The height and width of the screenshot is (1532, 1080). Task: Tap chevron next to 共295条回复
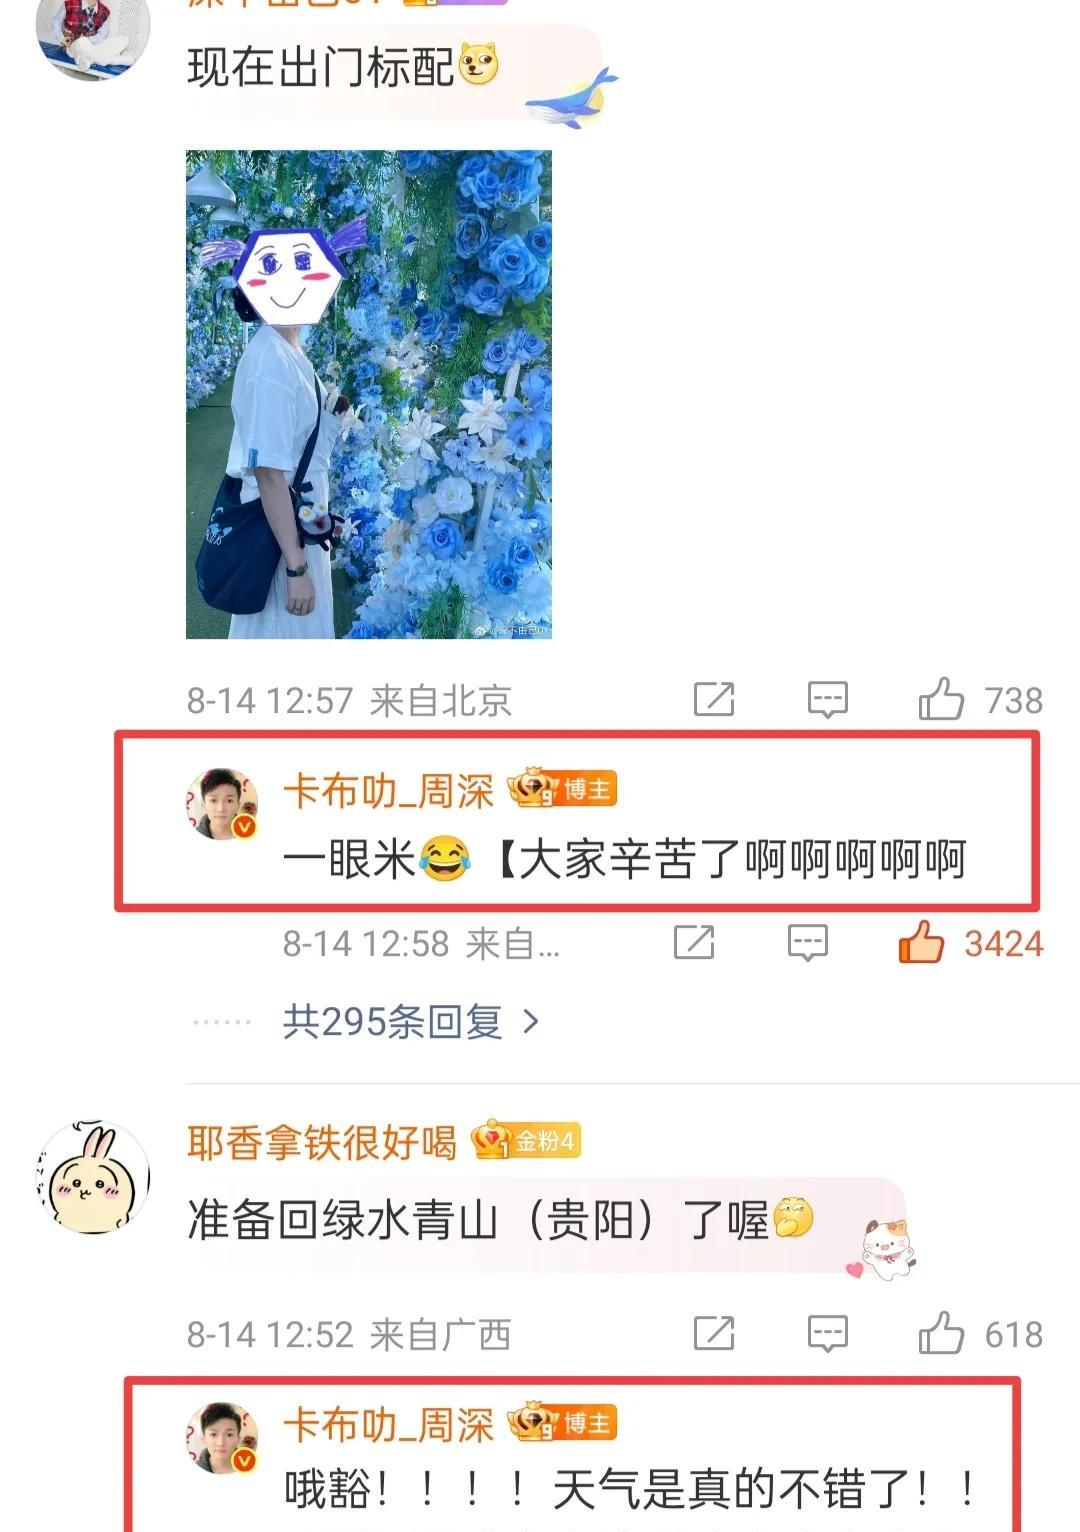tap(531, 1022)
